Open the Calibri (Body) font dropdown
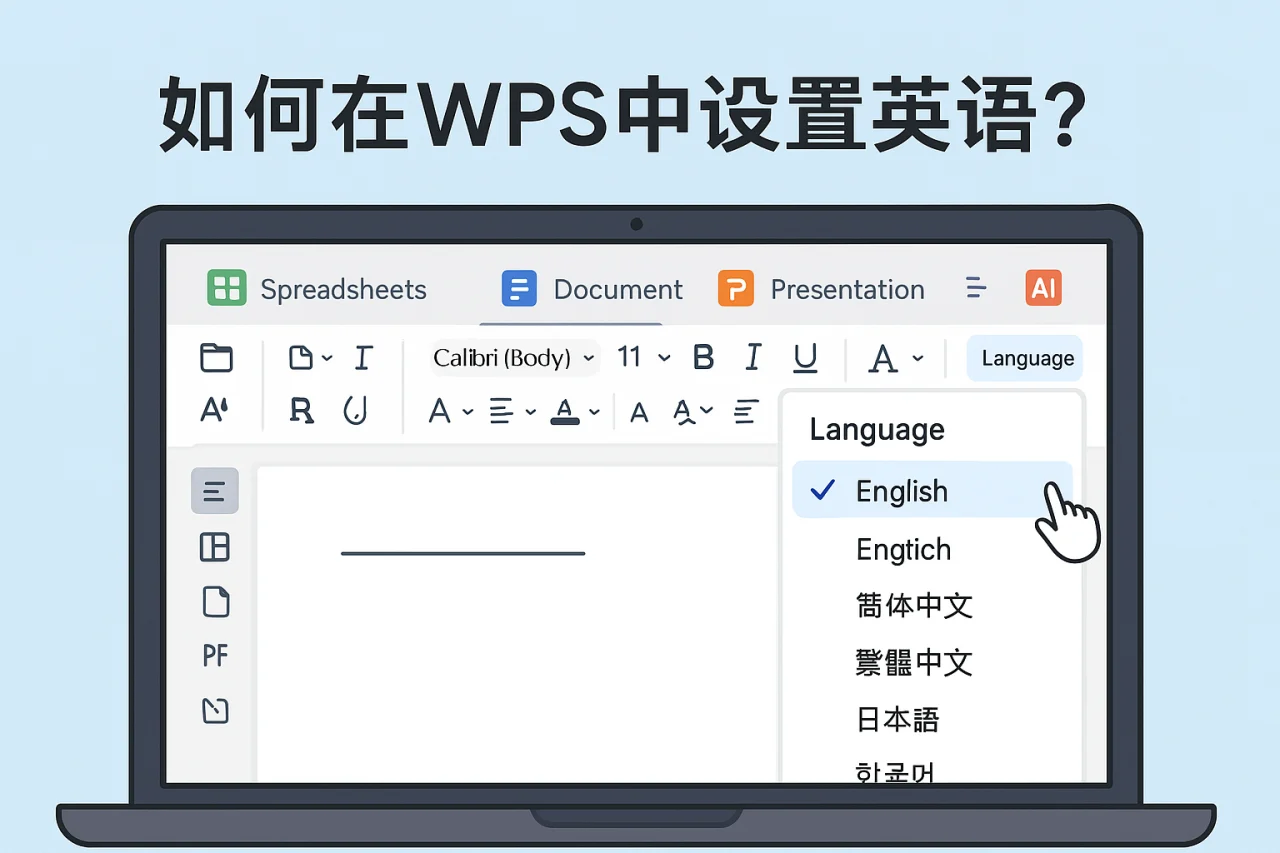1280x853 pixels. (x=510, y=357)
